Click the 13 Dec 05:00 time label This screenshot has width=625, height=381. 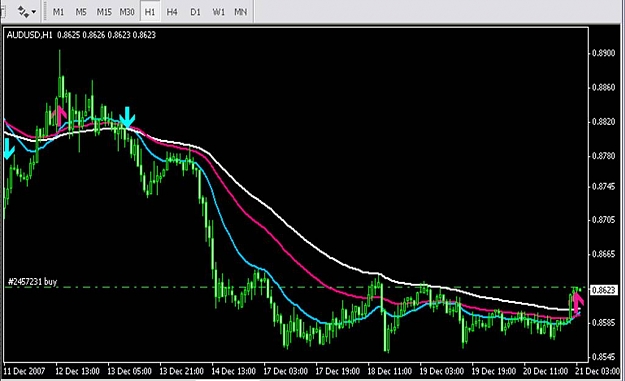click(130, 371)
